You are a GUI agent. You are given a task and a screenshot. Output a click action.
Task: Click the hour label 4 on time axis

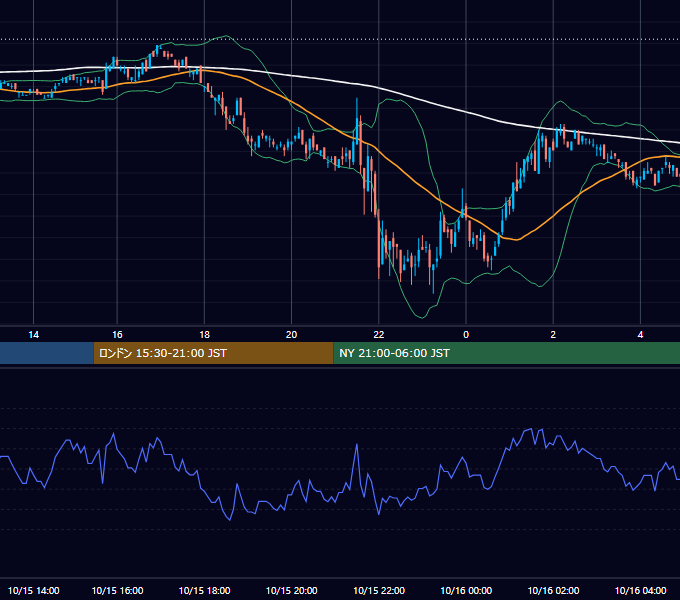[x=640, y=335]
